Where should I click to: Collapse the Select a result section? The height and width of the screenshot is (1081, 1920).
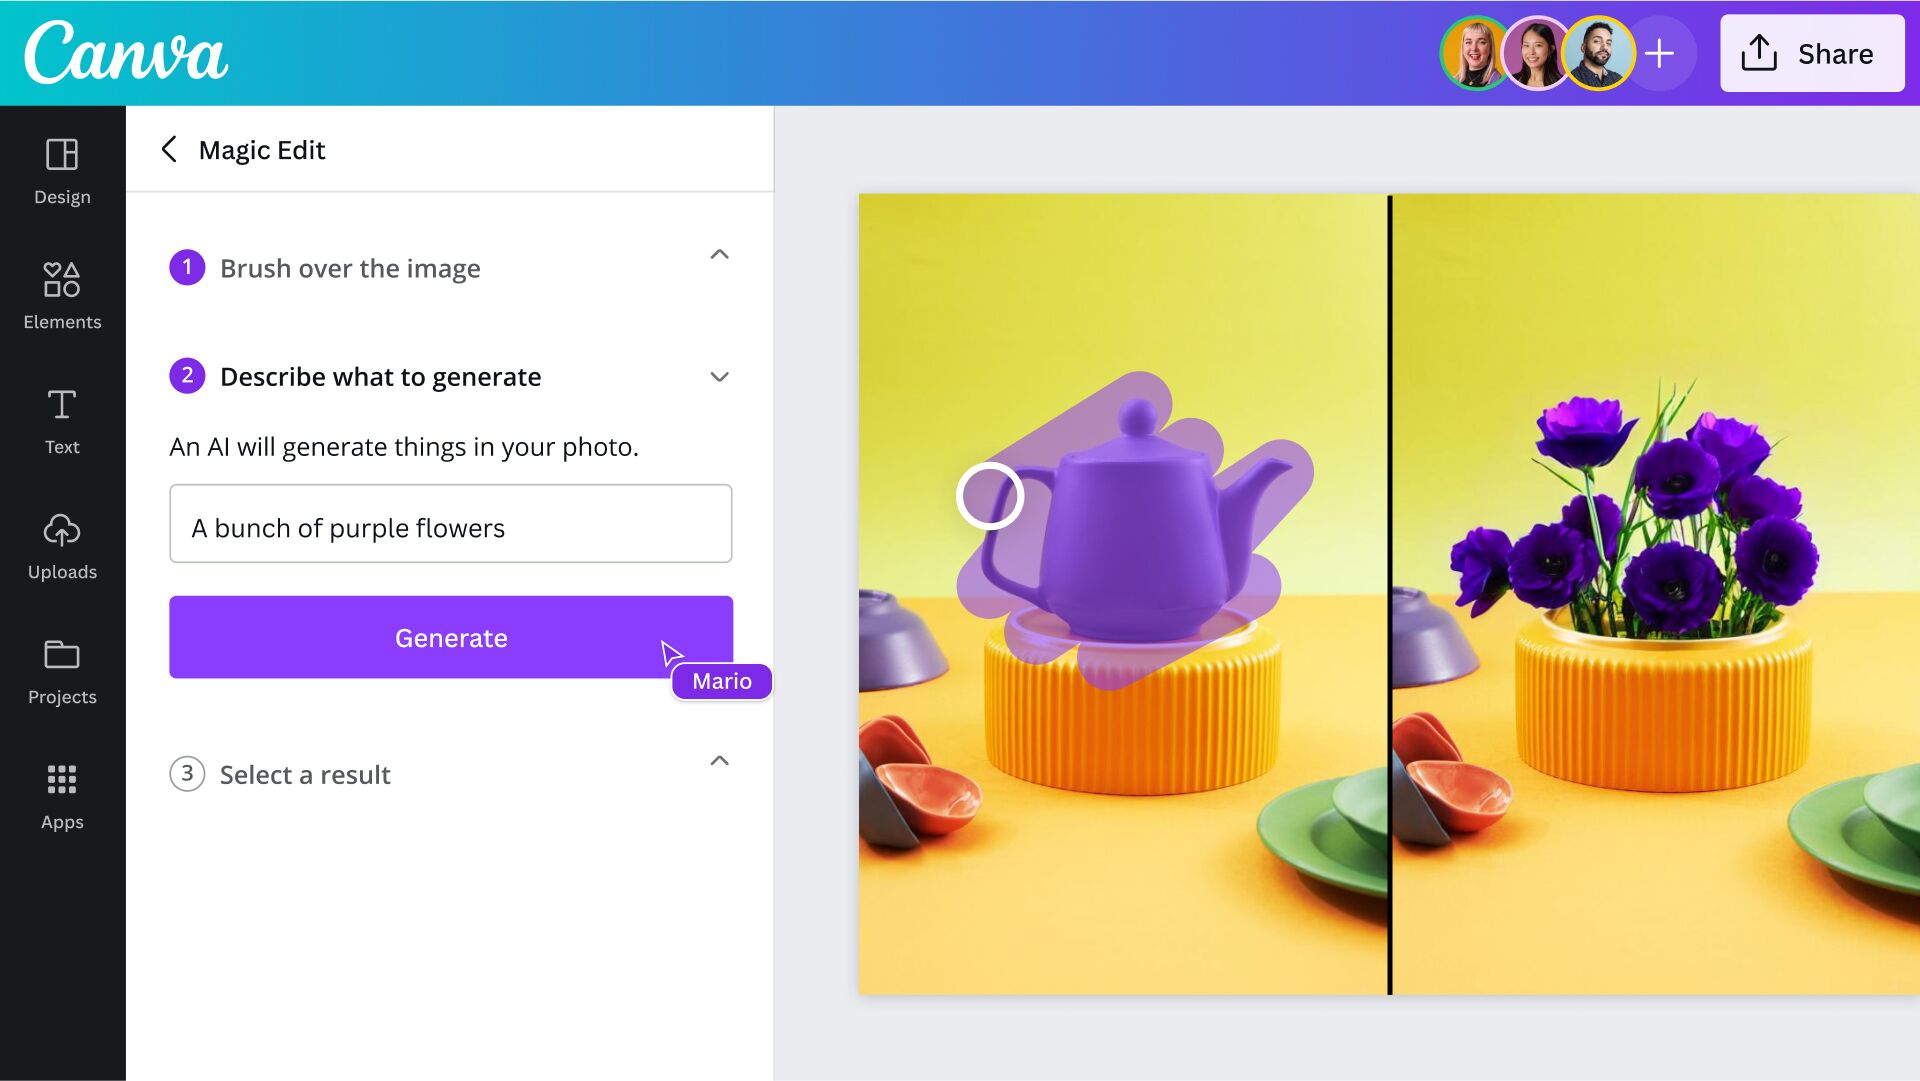pos(719,762)
